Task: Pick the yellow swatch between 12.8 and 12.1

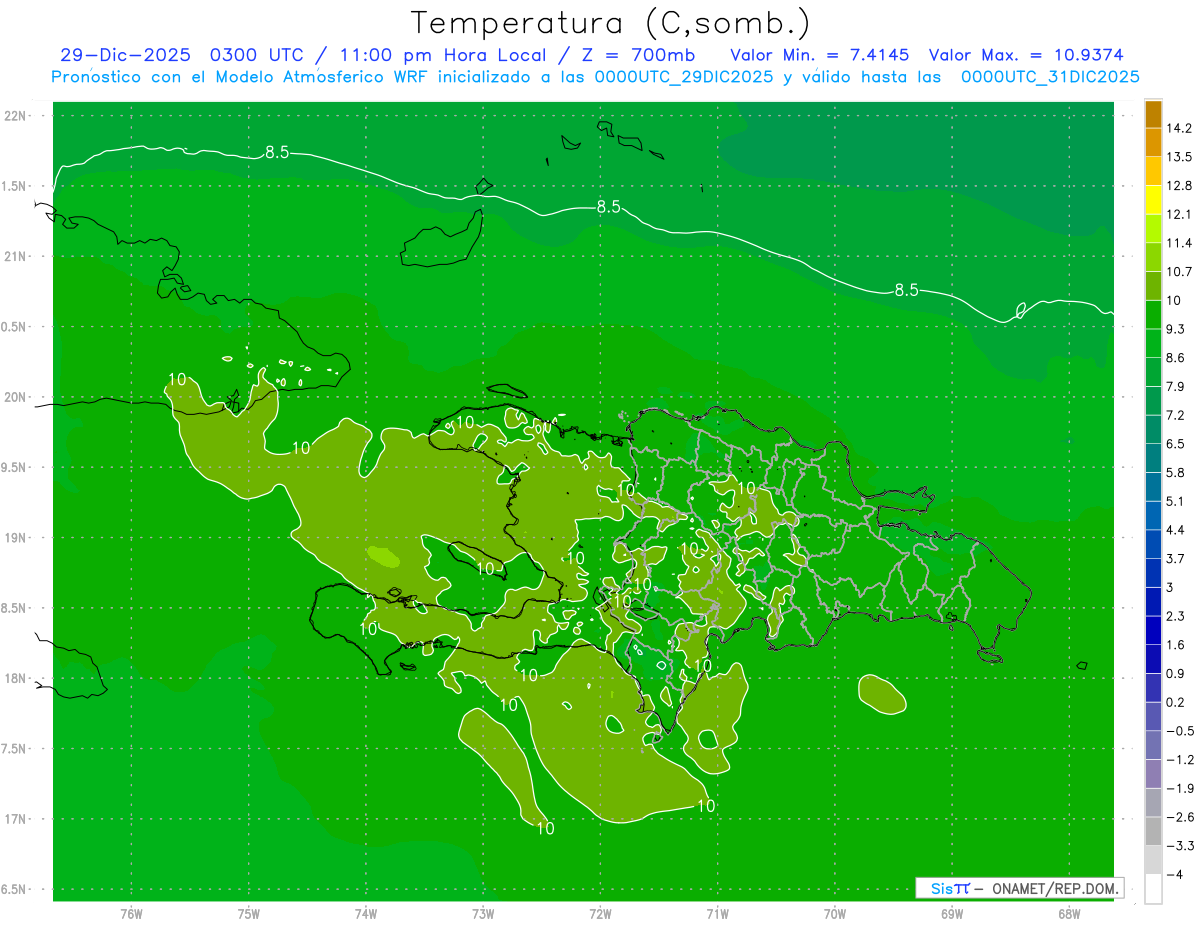Action: (1153, 199)
